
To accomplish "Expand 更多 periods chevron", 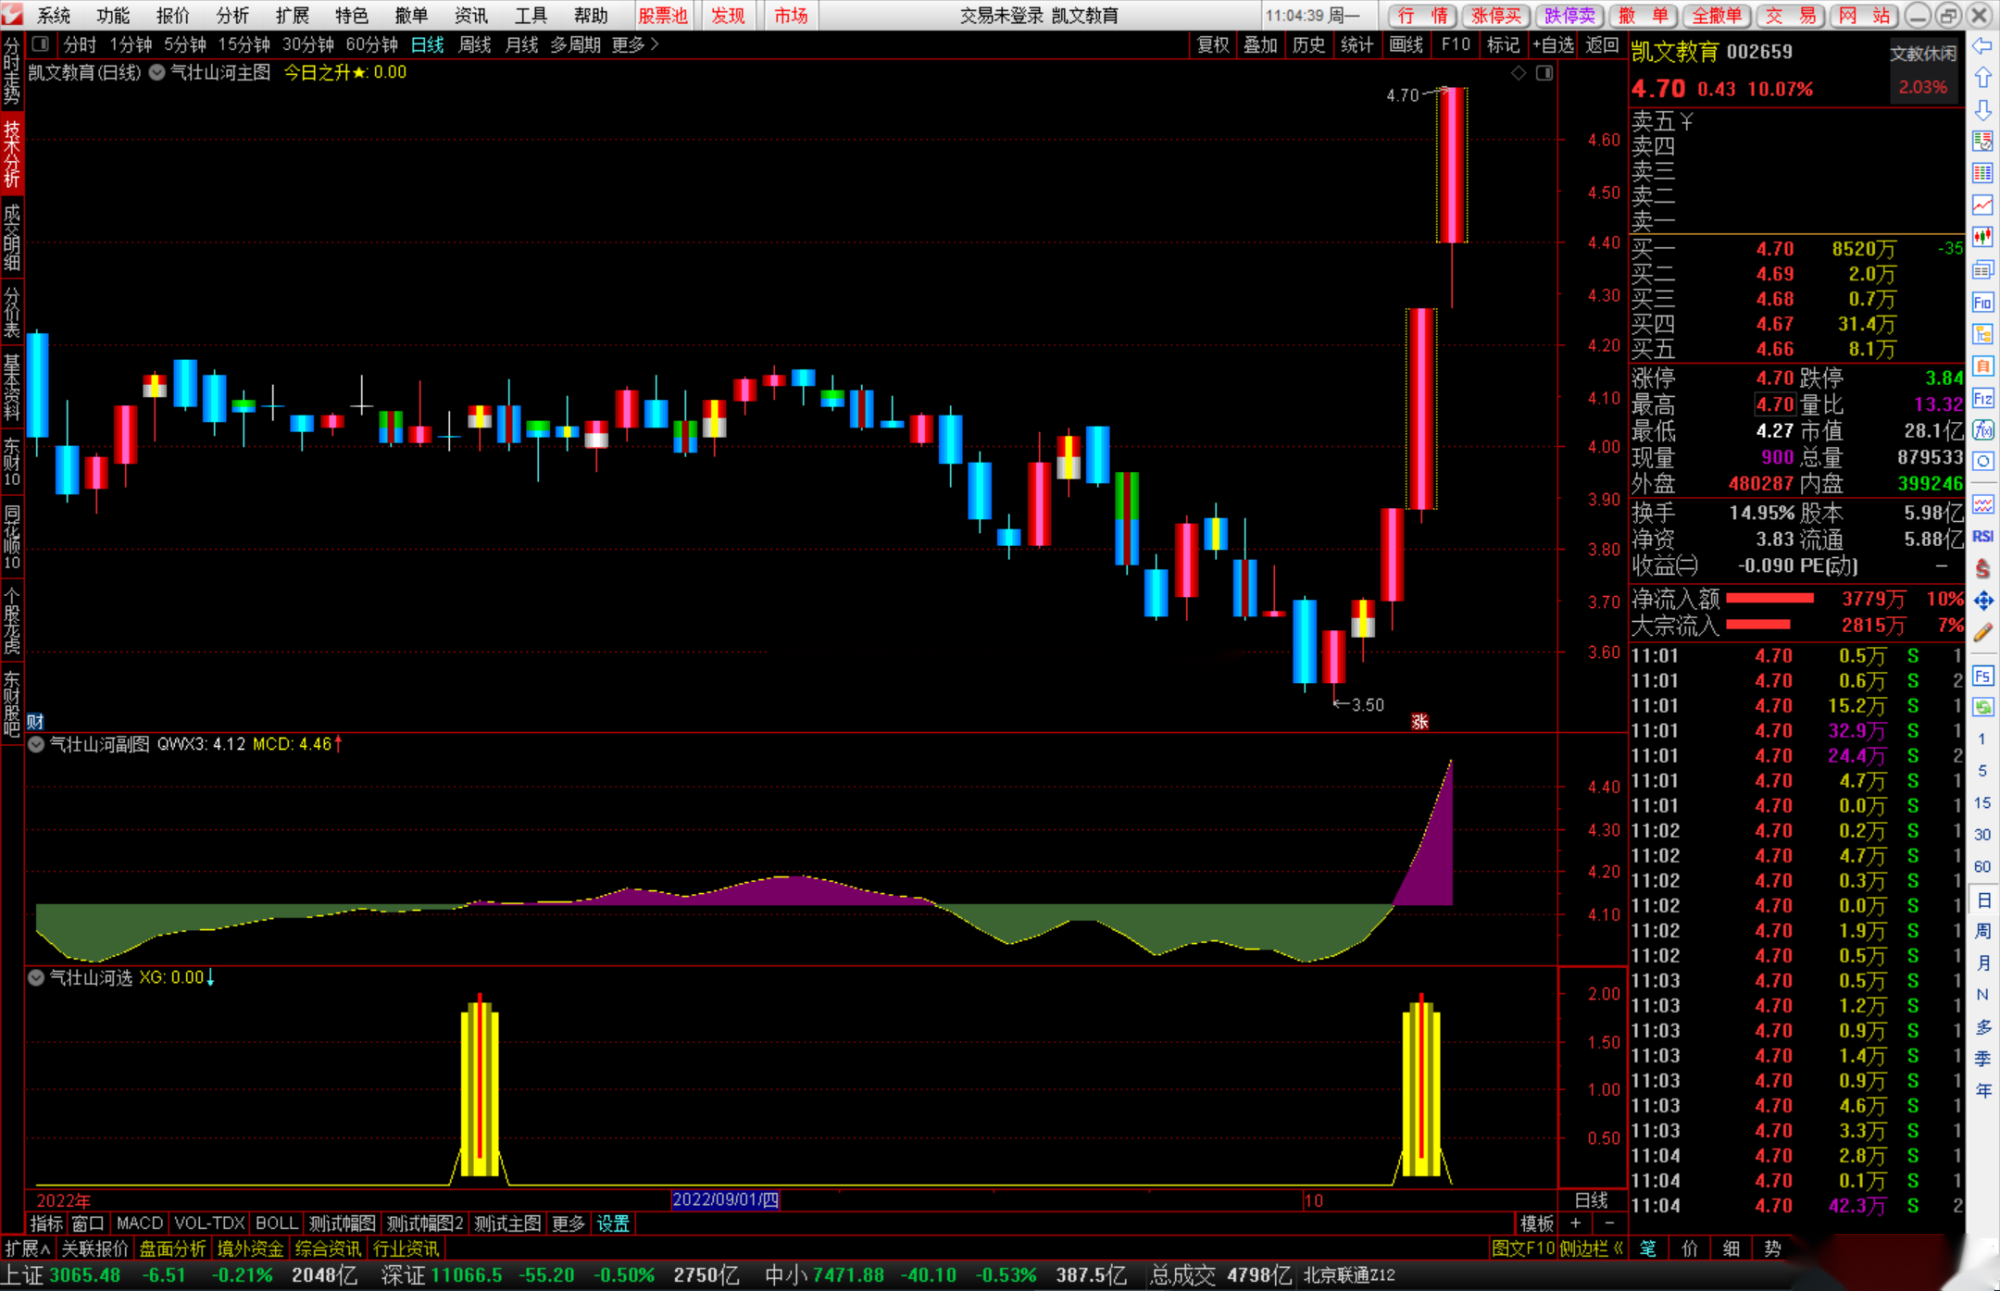I will (x=655, y=44).
